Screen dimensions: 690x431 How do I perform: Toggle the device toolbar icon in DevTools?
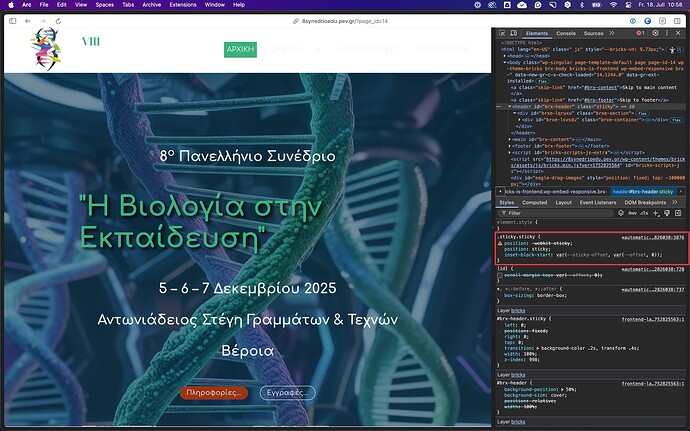coord(513,33)
